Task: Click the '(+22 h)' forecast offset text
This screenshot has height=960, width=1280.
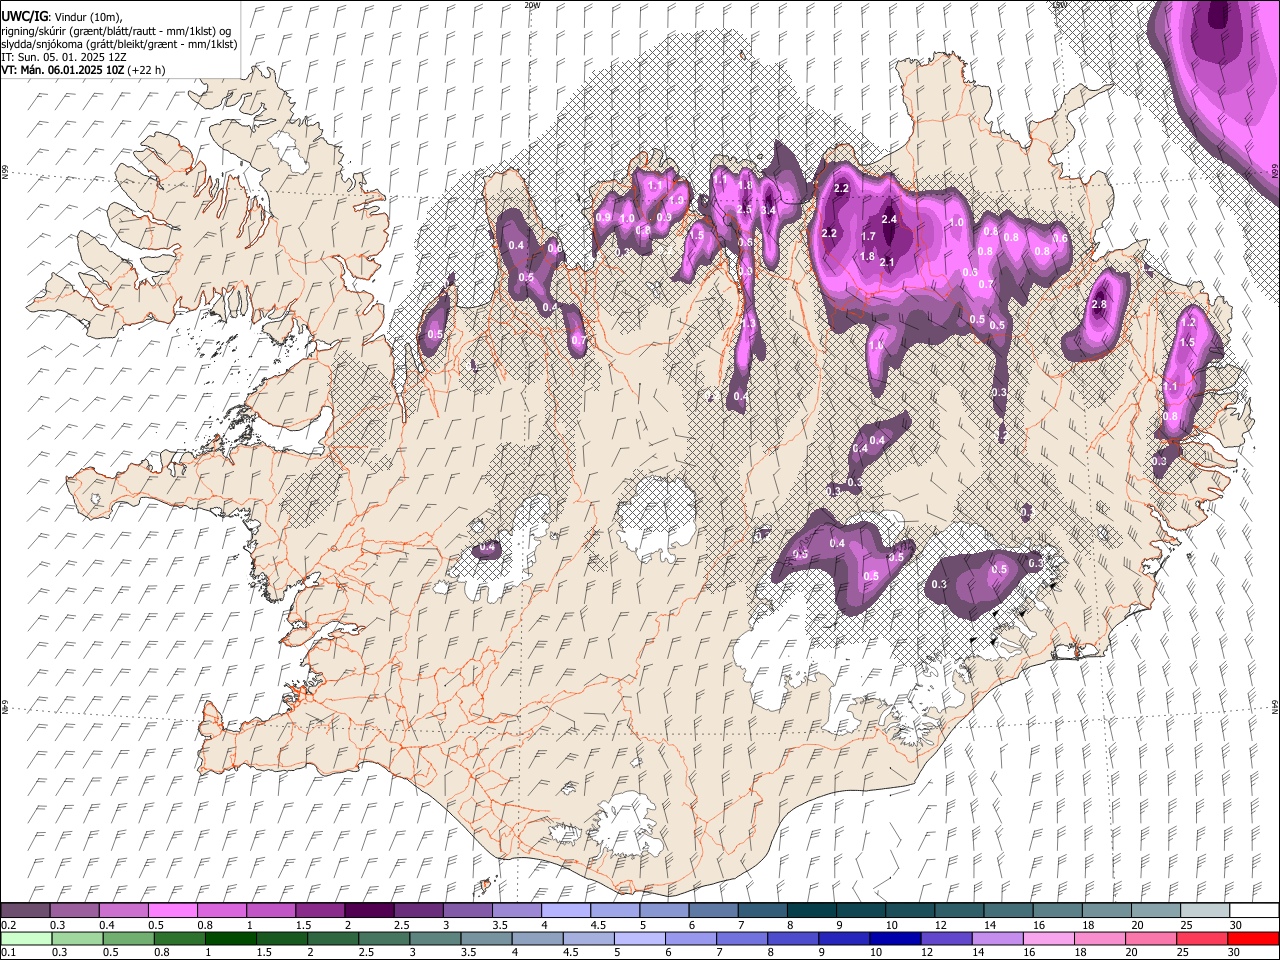Action: click(x=144, y=70)
